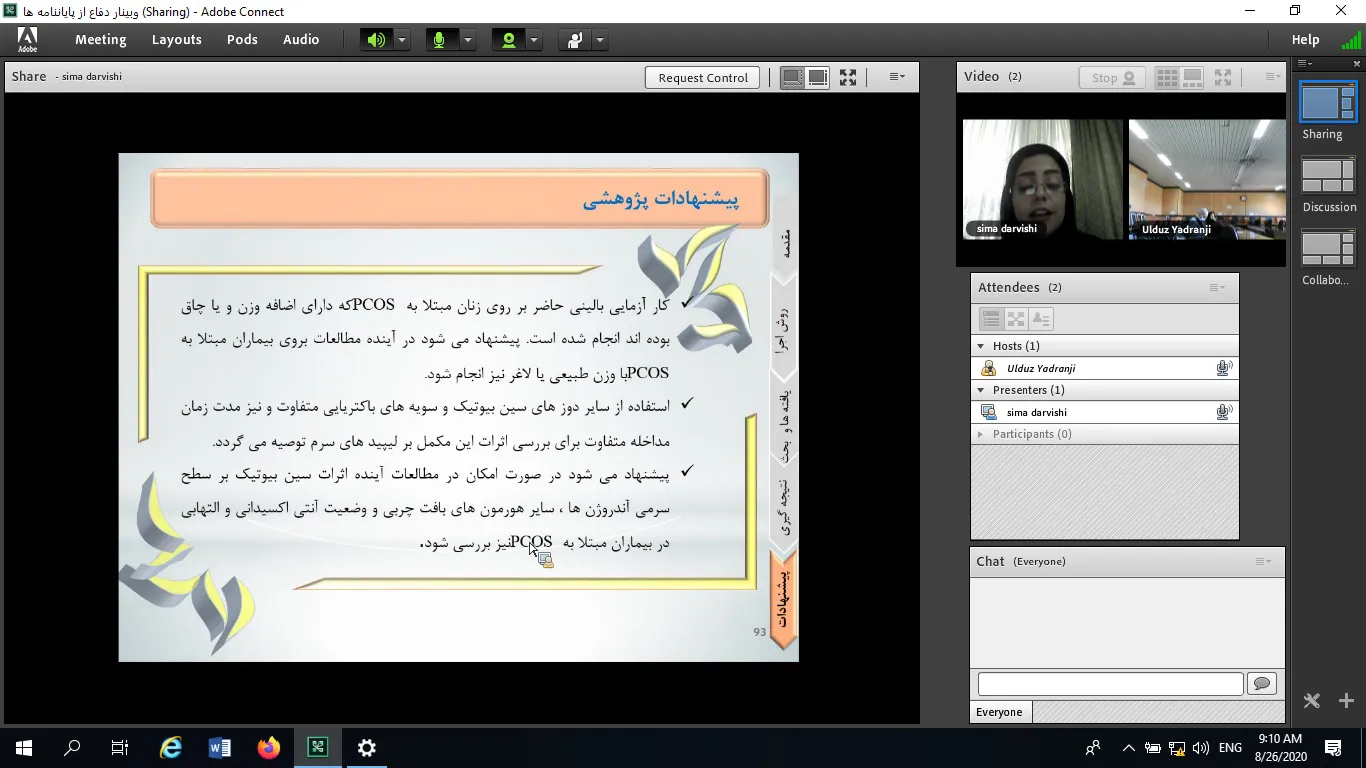The height and width of the screenshot is (768, 1366).
Task: Toggle the green microphone button
Action: pos(438,40)
